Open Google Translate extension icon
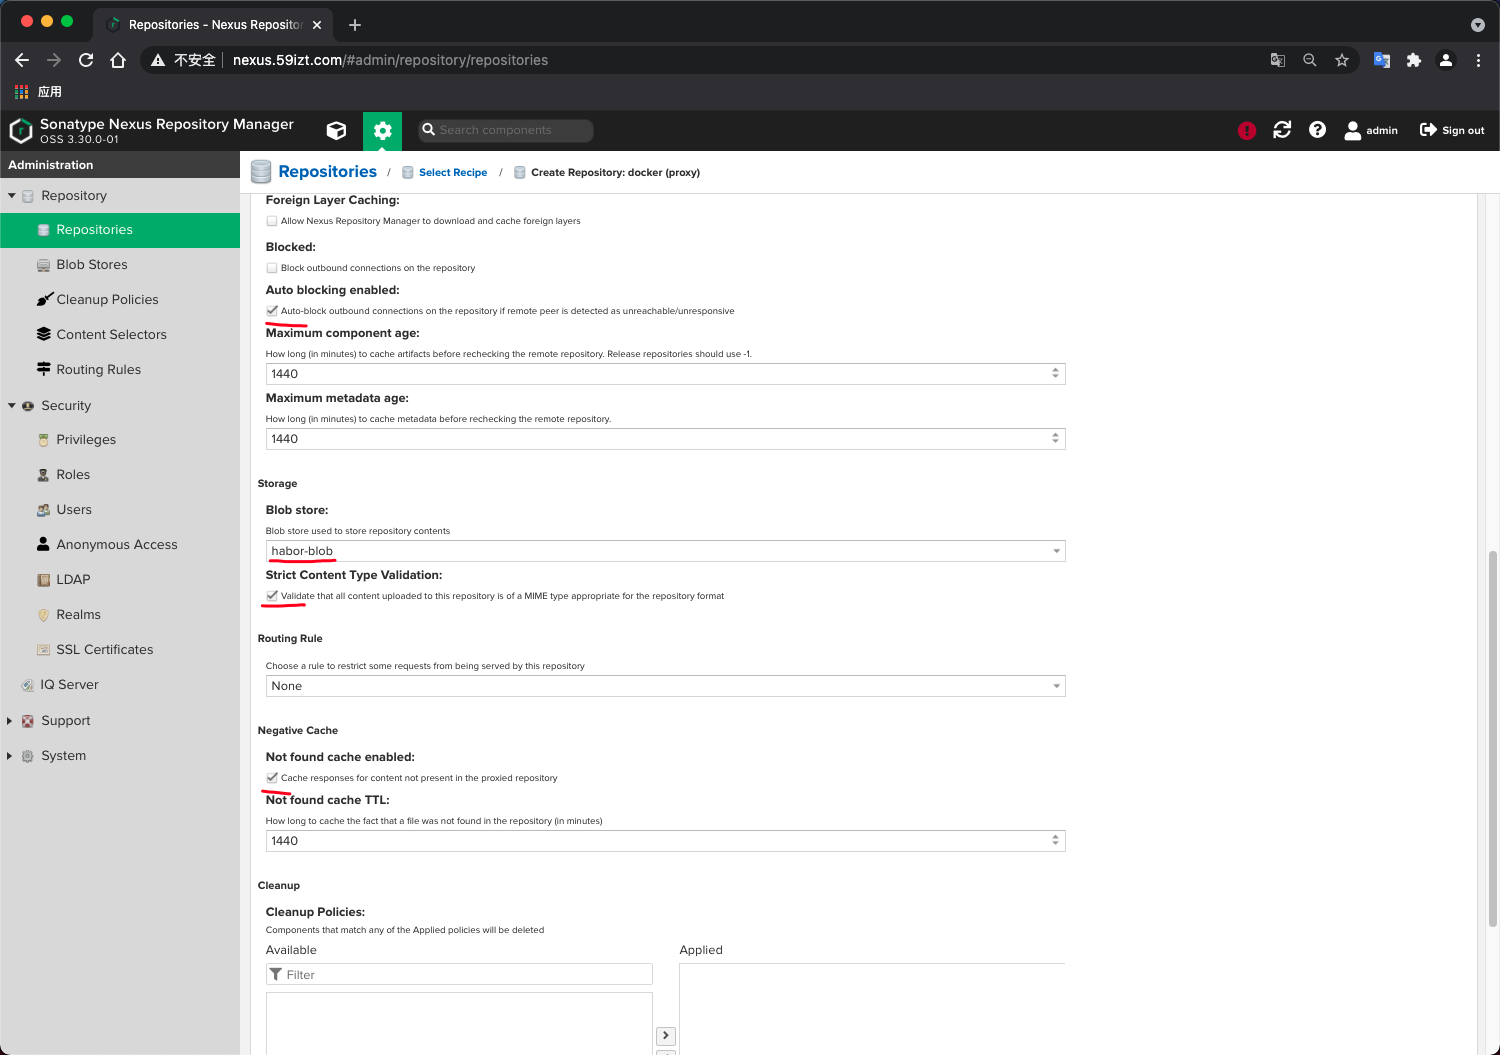 tap(1382, 60)
